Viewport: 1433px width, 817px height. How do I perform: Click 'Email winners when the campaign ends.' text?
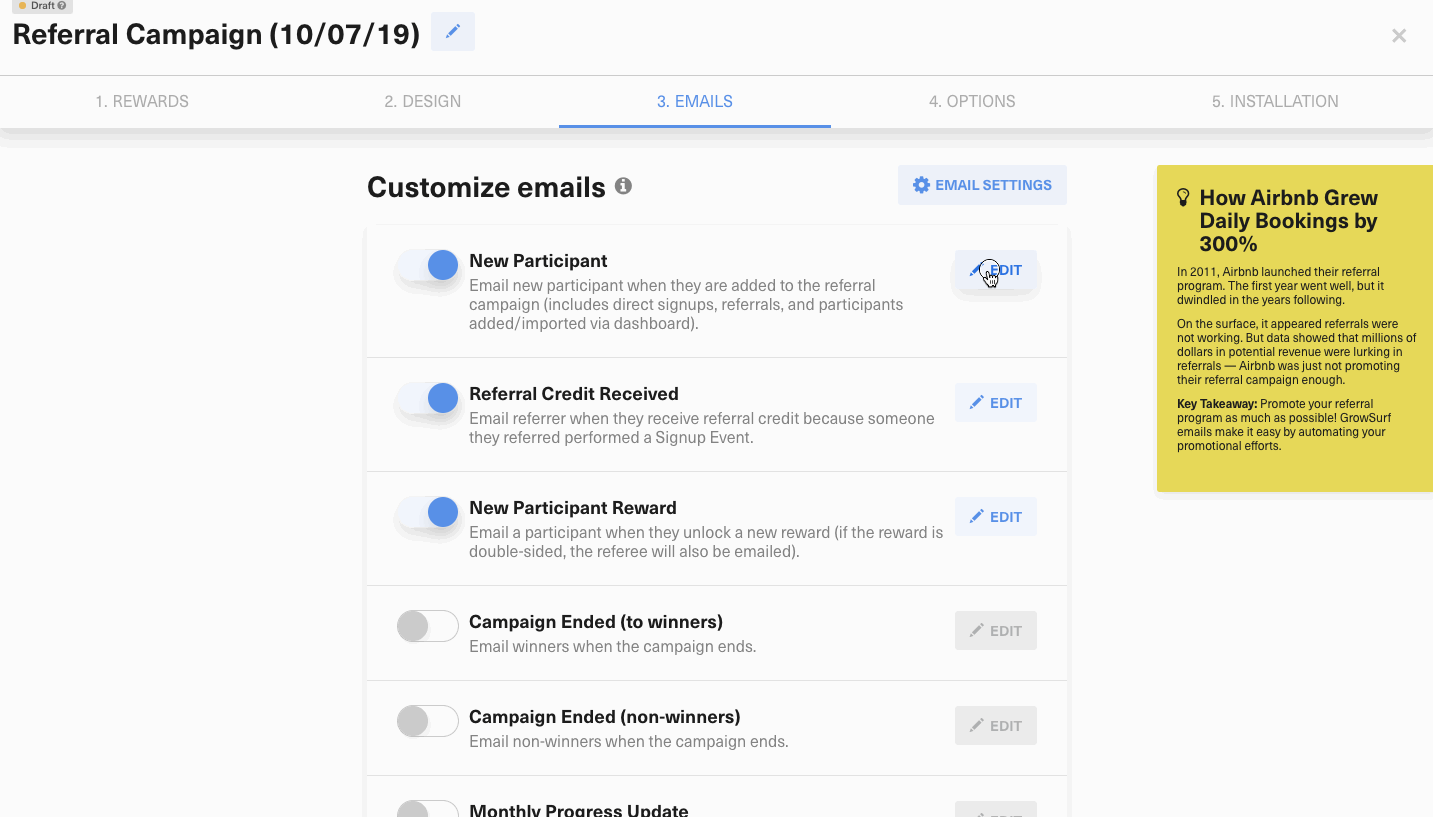point(613,647)
